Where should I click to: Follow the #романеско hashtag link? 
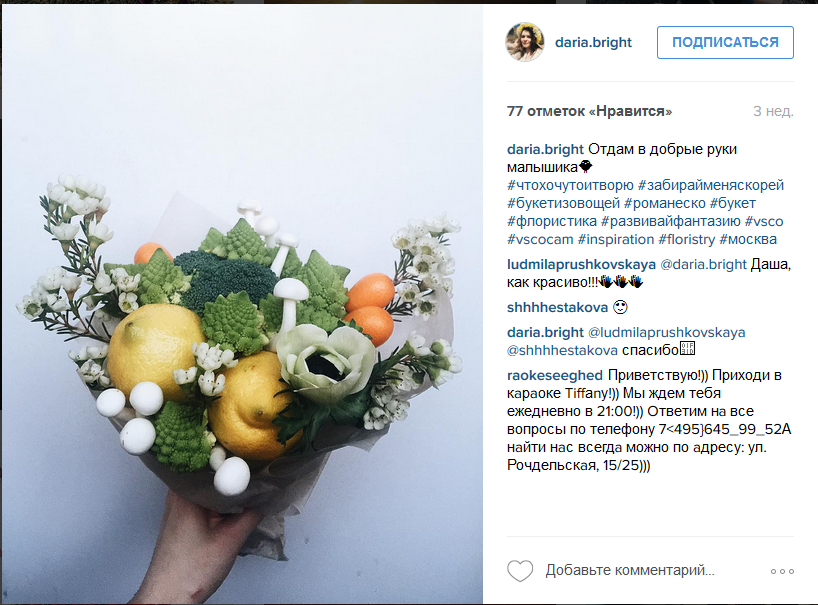click(665, 203)
